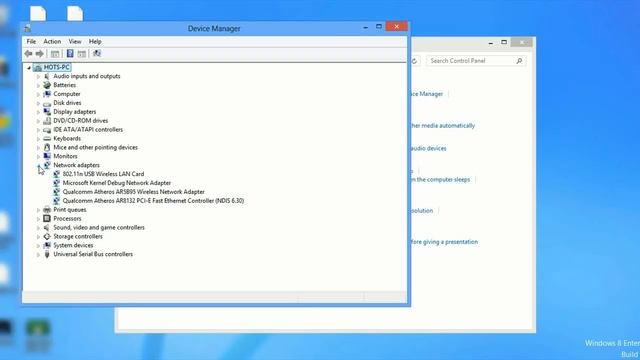Screen dimensions: 640x360
Task: Select the 'Disk drives' tree label
Action: click(67, 103)
